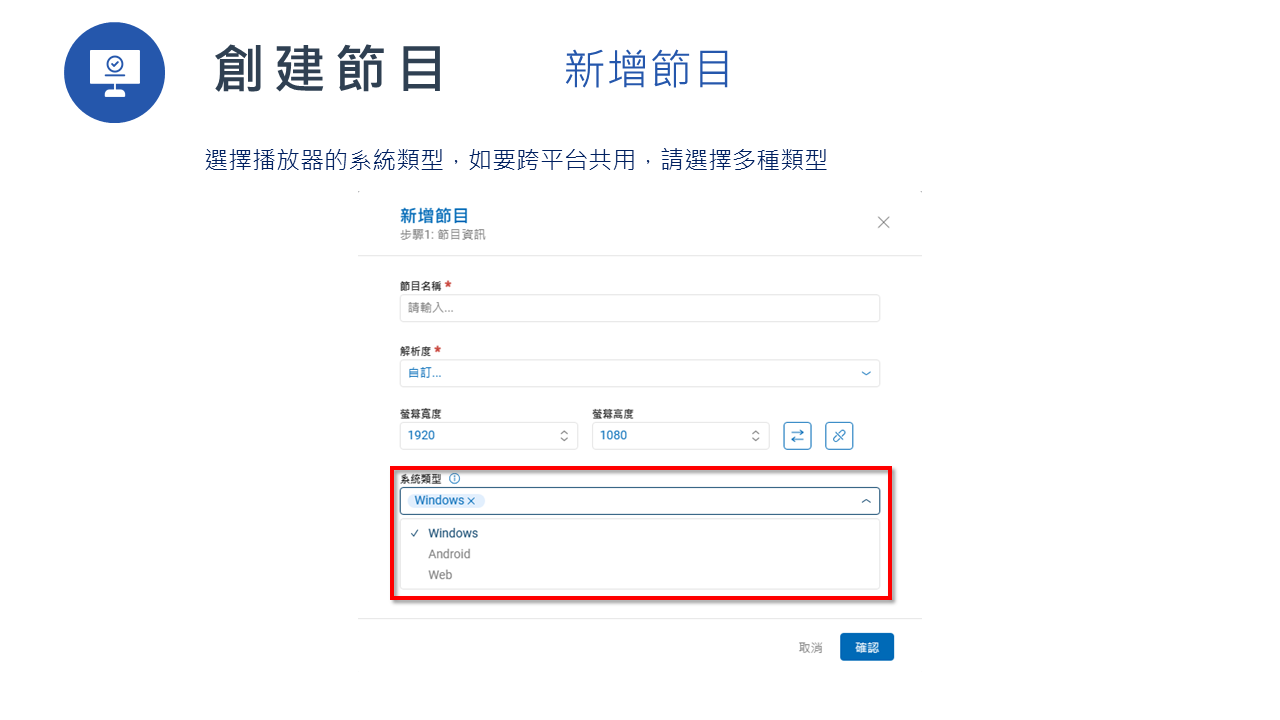The image size is (1280, 720).
Task: Deselect the checked Windows option
Action: click(452, 533)
